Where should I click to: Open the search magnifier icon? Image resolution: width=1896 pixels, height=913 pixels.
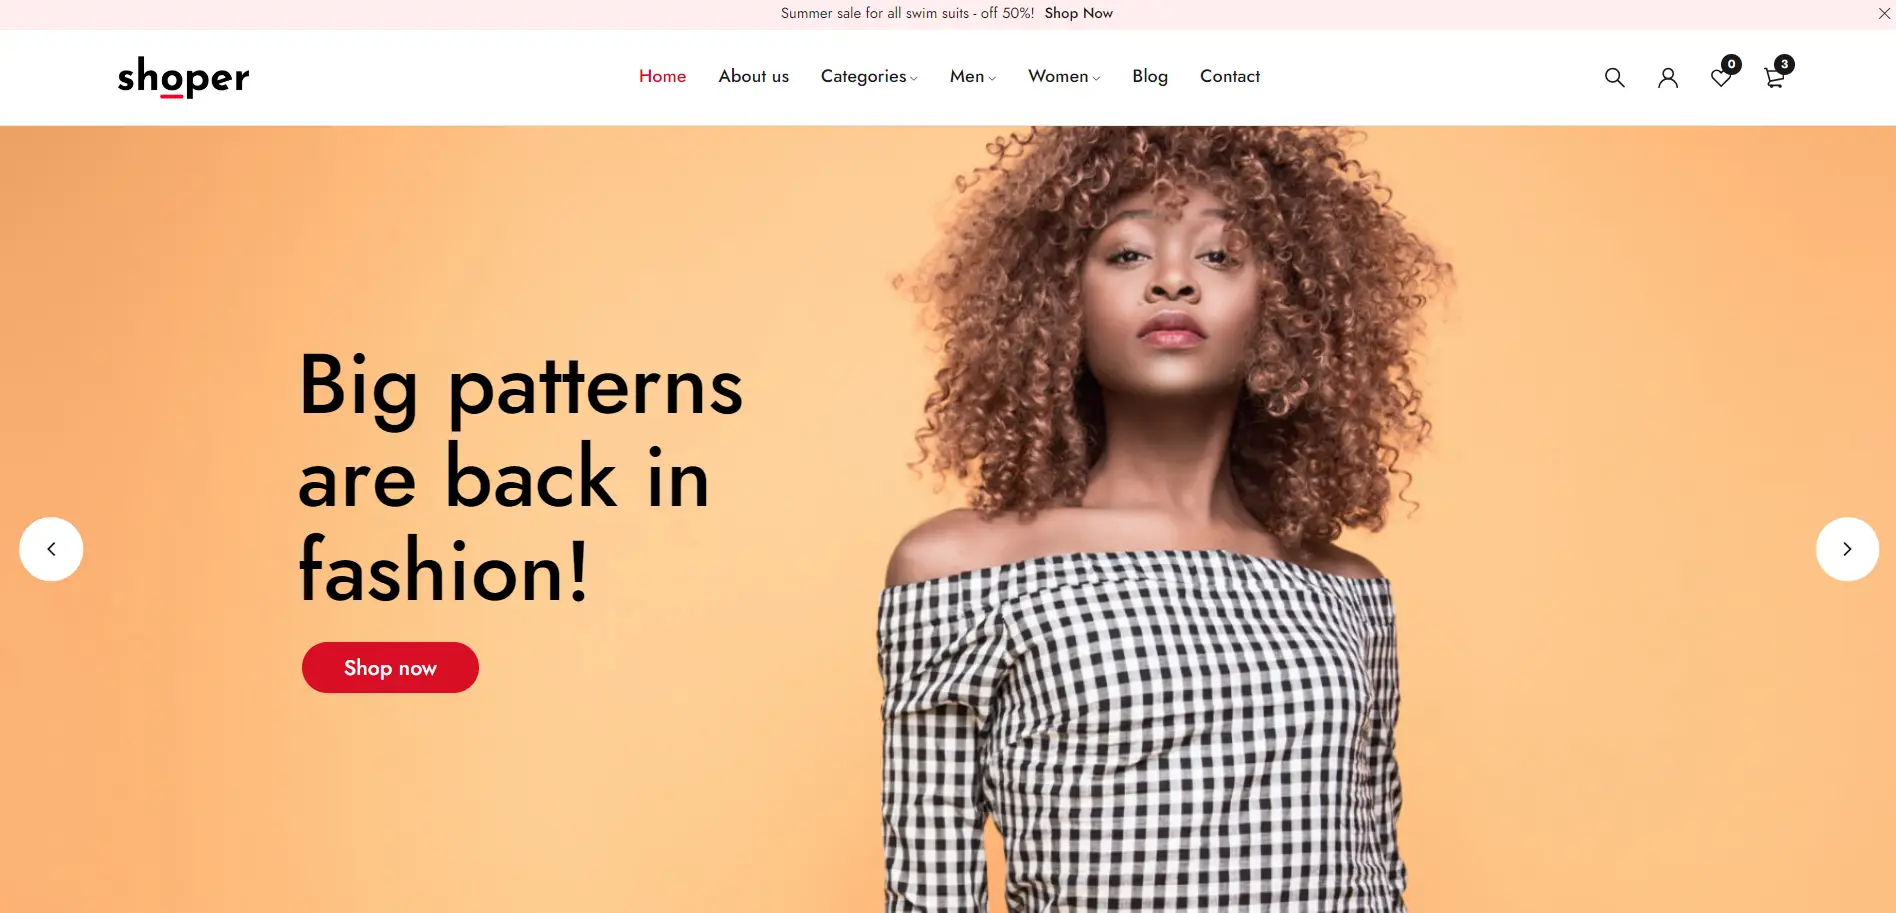pyautogui.click(x=1614, y=77)
